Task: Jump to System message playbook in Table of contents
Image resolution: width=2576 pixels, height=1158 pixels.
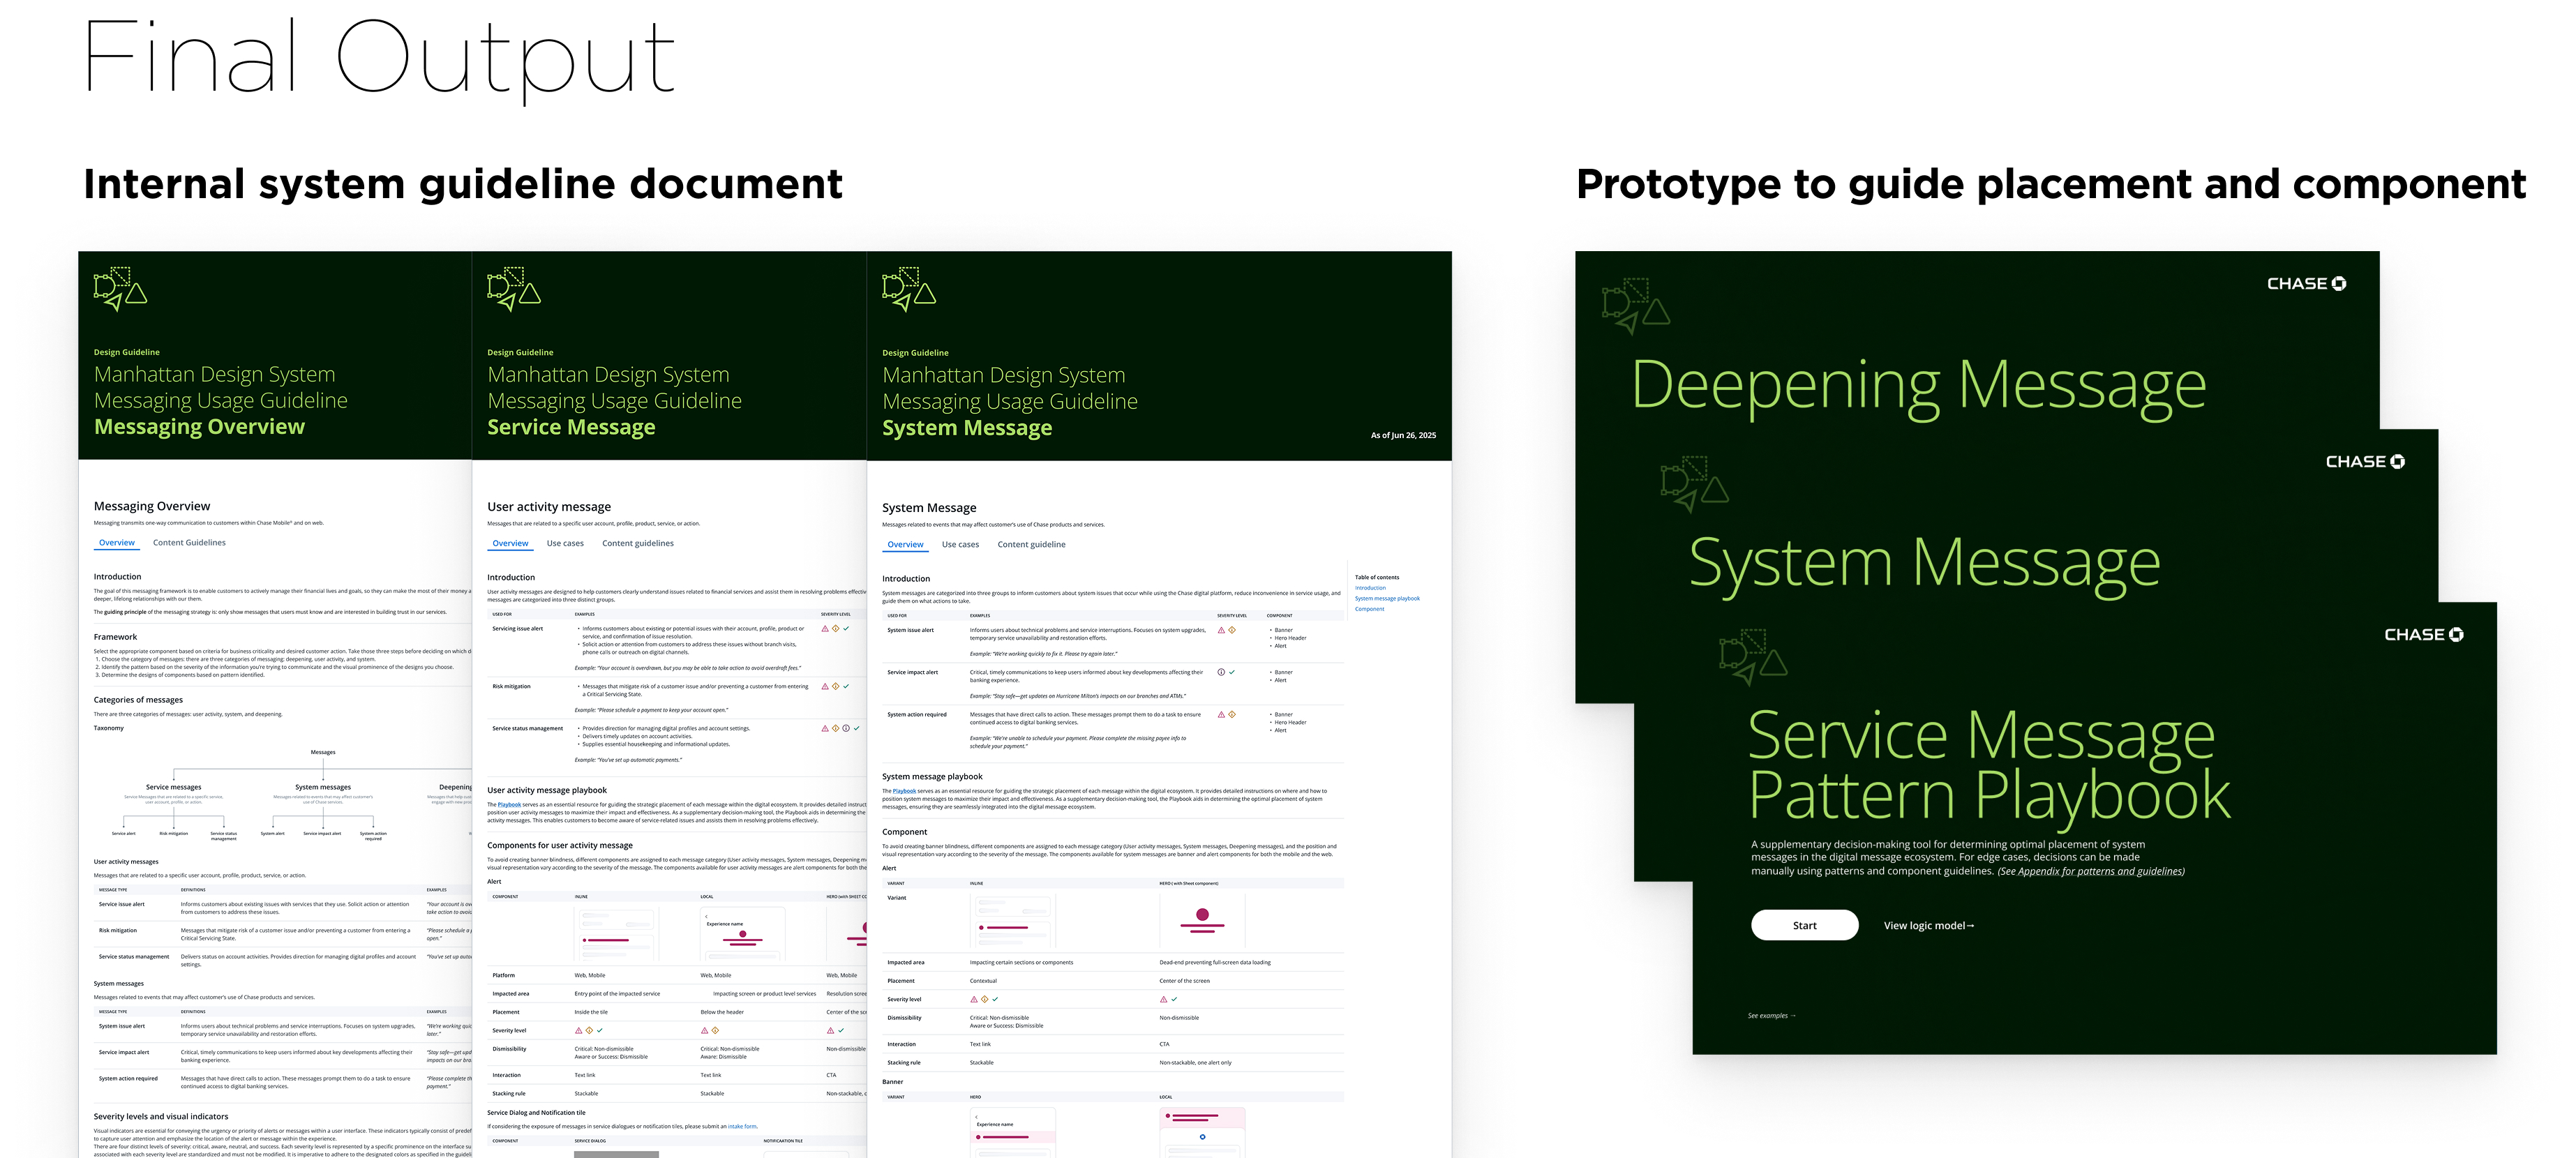Action: (x=1387, y=598)
